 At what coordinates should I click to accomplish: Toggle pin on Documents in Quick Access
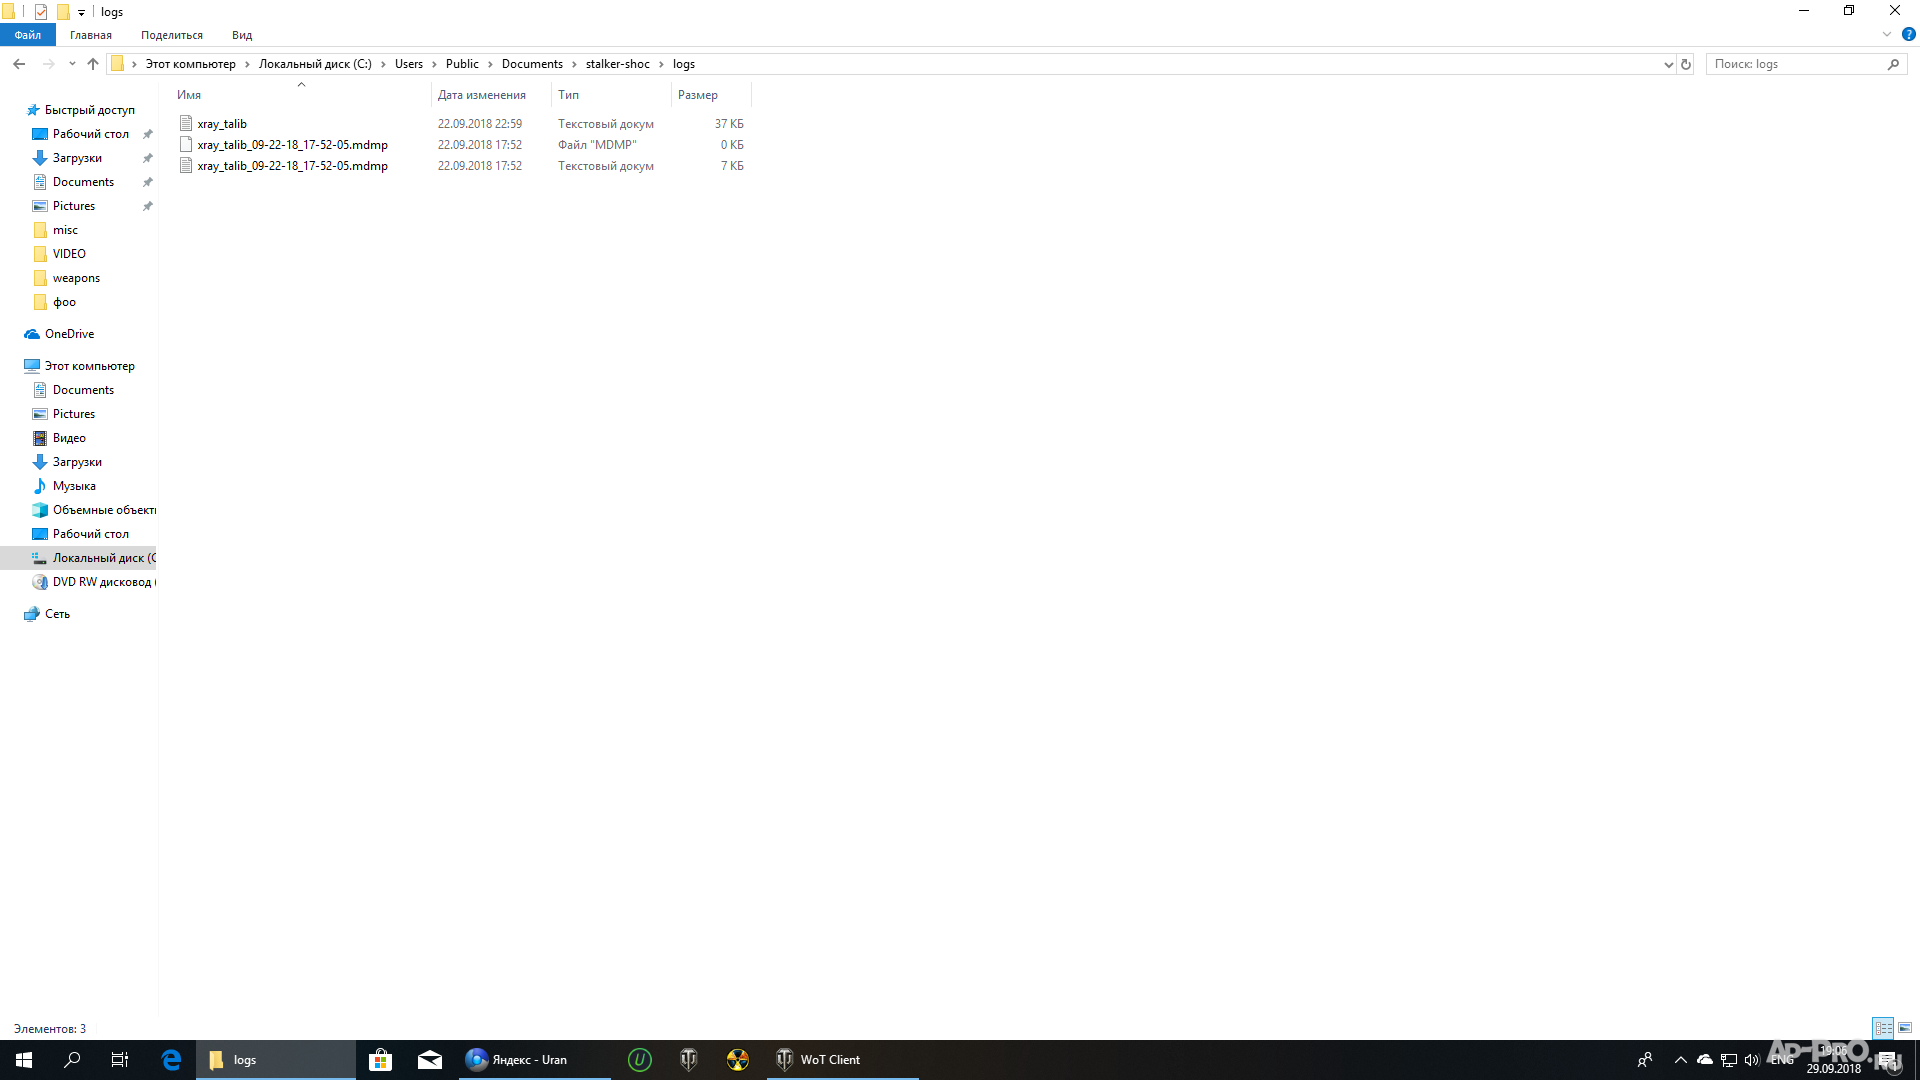(149, 182)
